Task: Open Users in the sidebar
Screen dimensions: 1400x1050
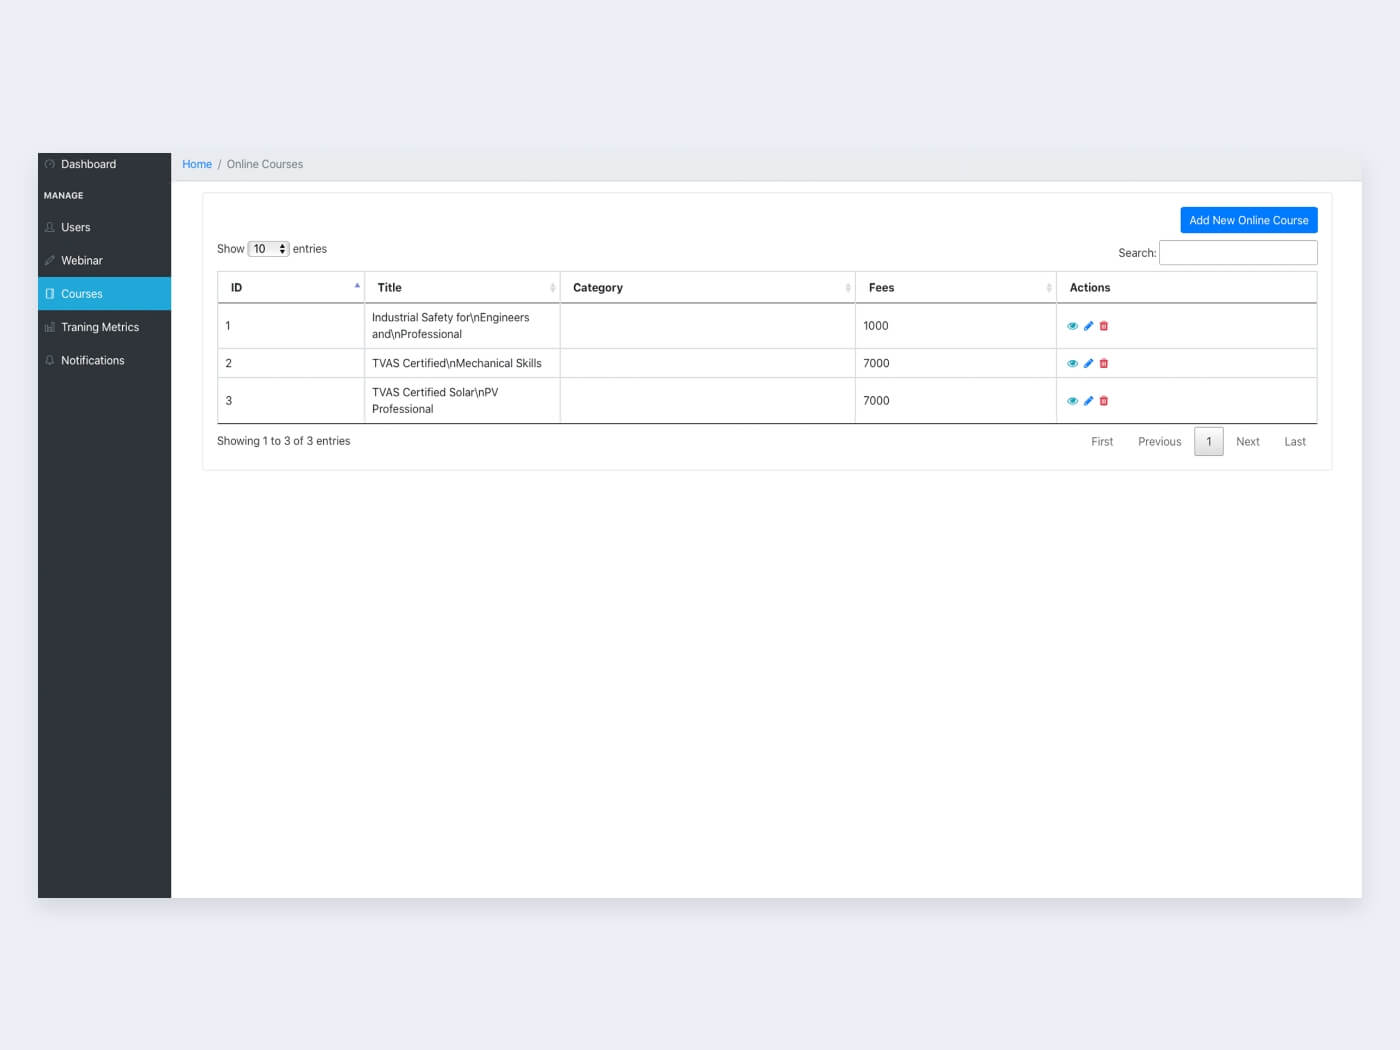Action: click(x=76, y=228)
